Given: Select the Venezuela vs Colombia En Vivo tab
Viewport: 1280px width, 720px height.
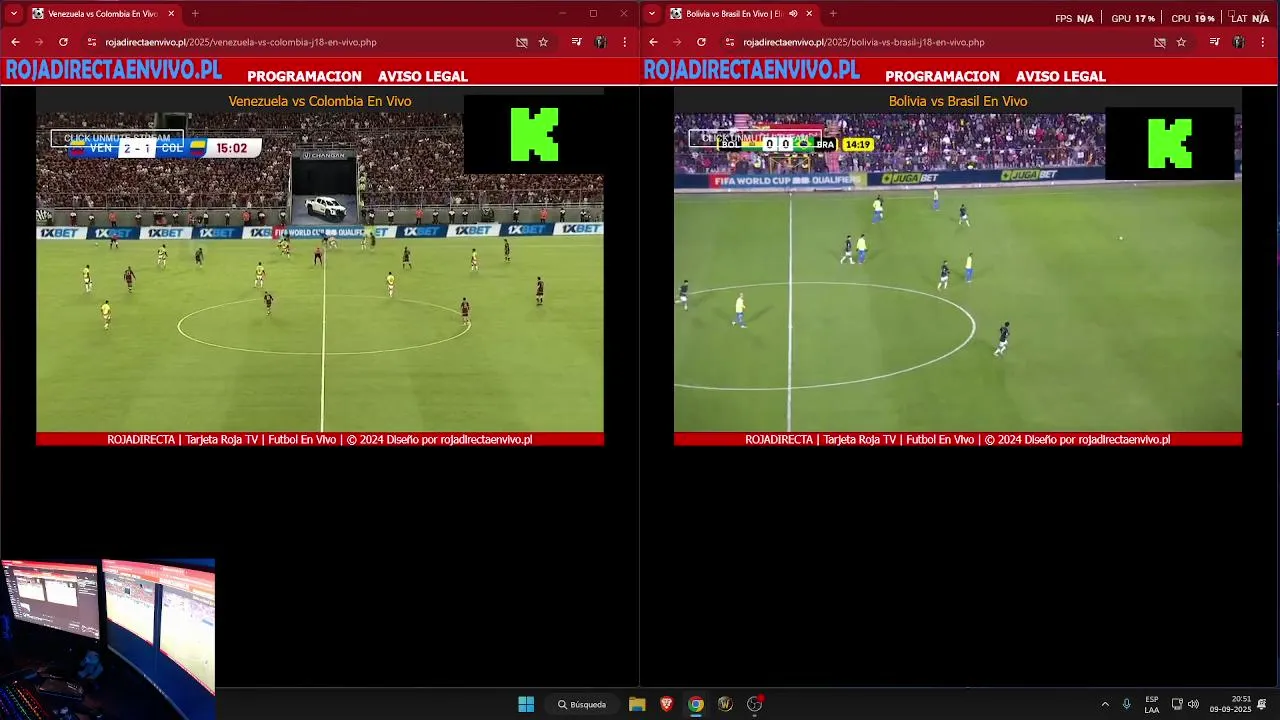Looking at the screenshot, I should tap(103, 14).
